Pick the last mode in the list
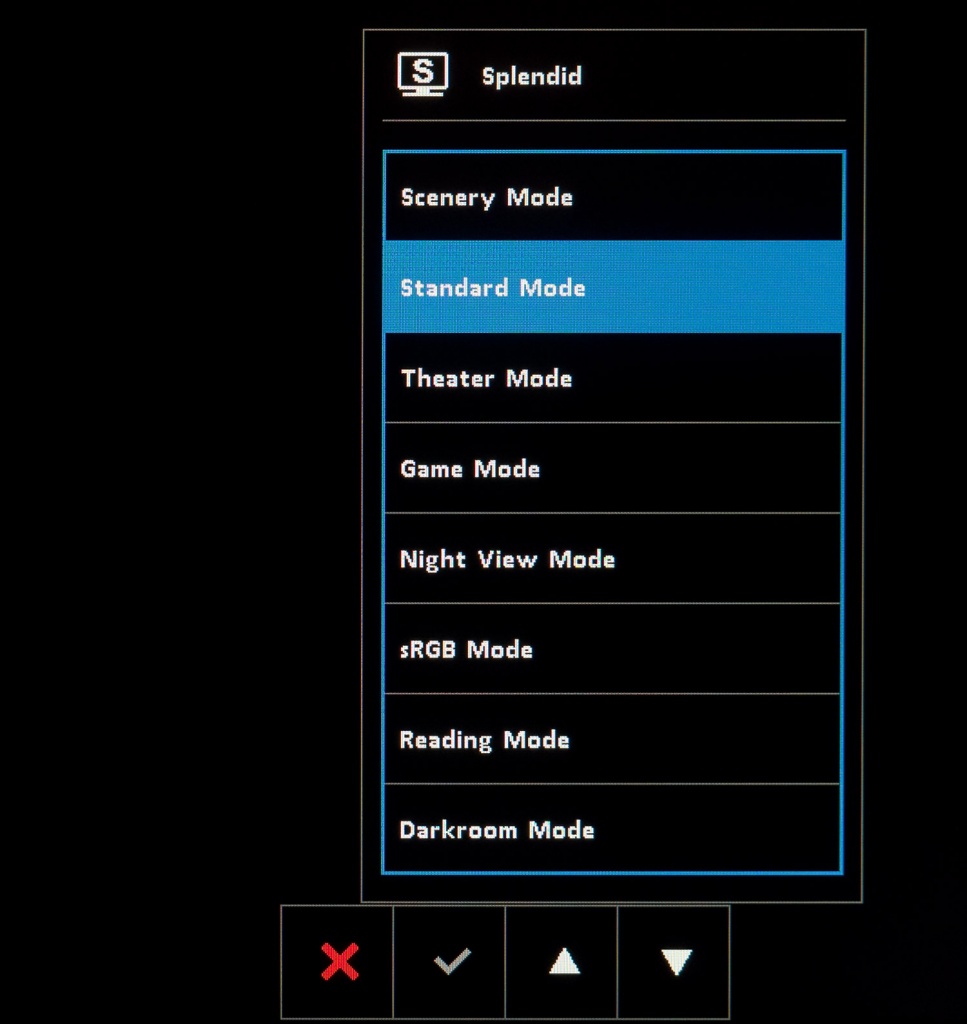Image resolution: width=967 pixels, height=1024 pixels. pos(613,829)
